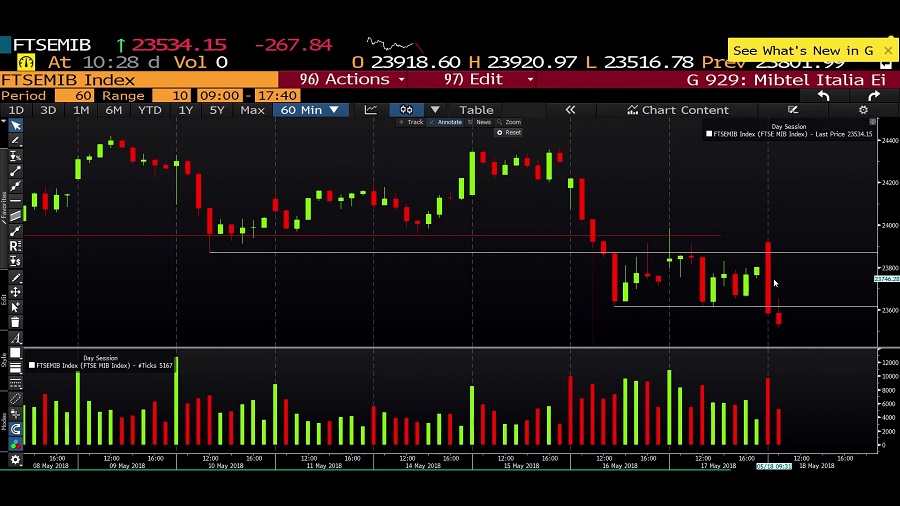Close the See What's New banner

click(888, 50)
